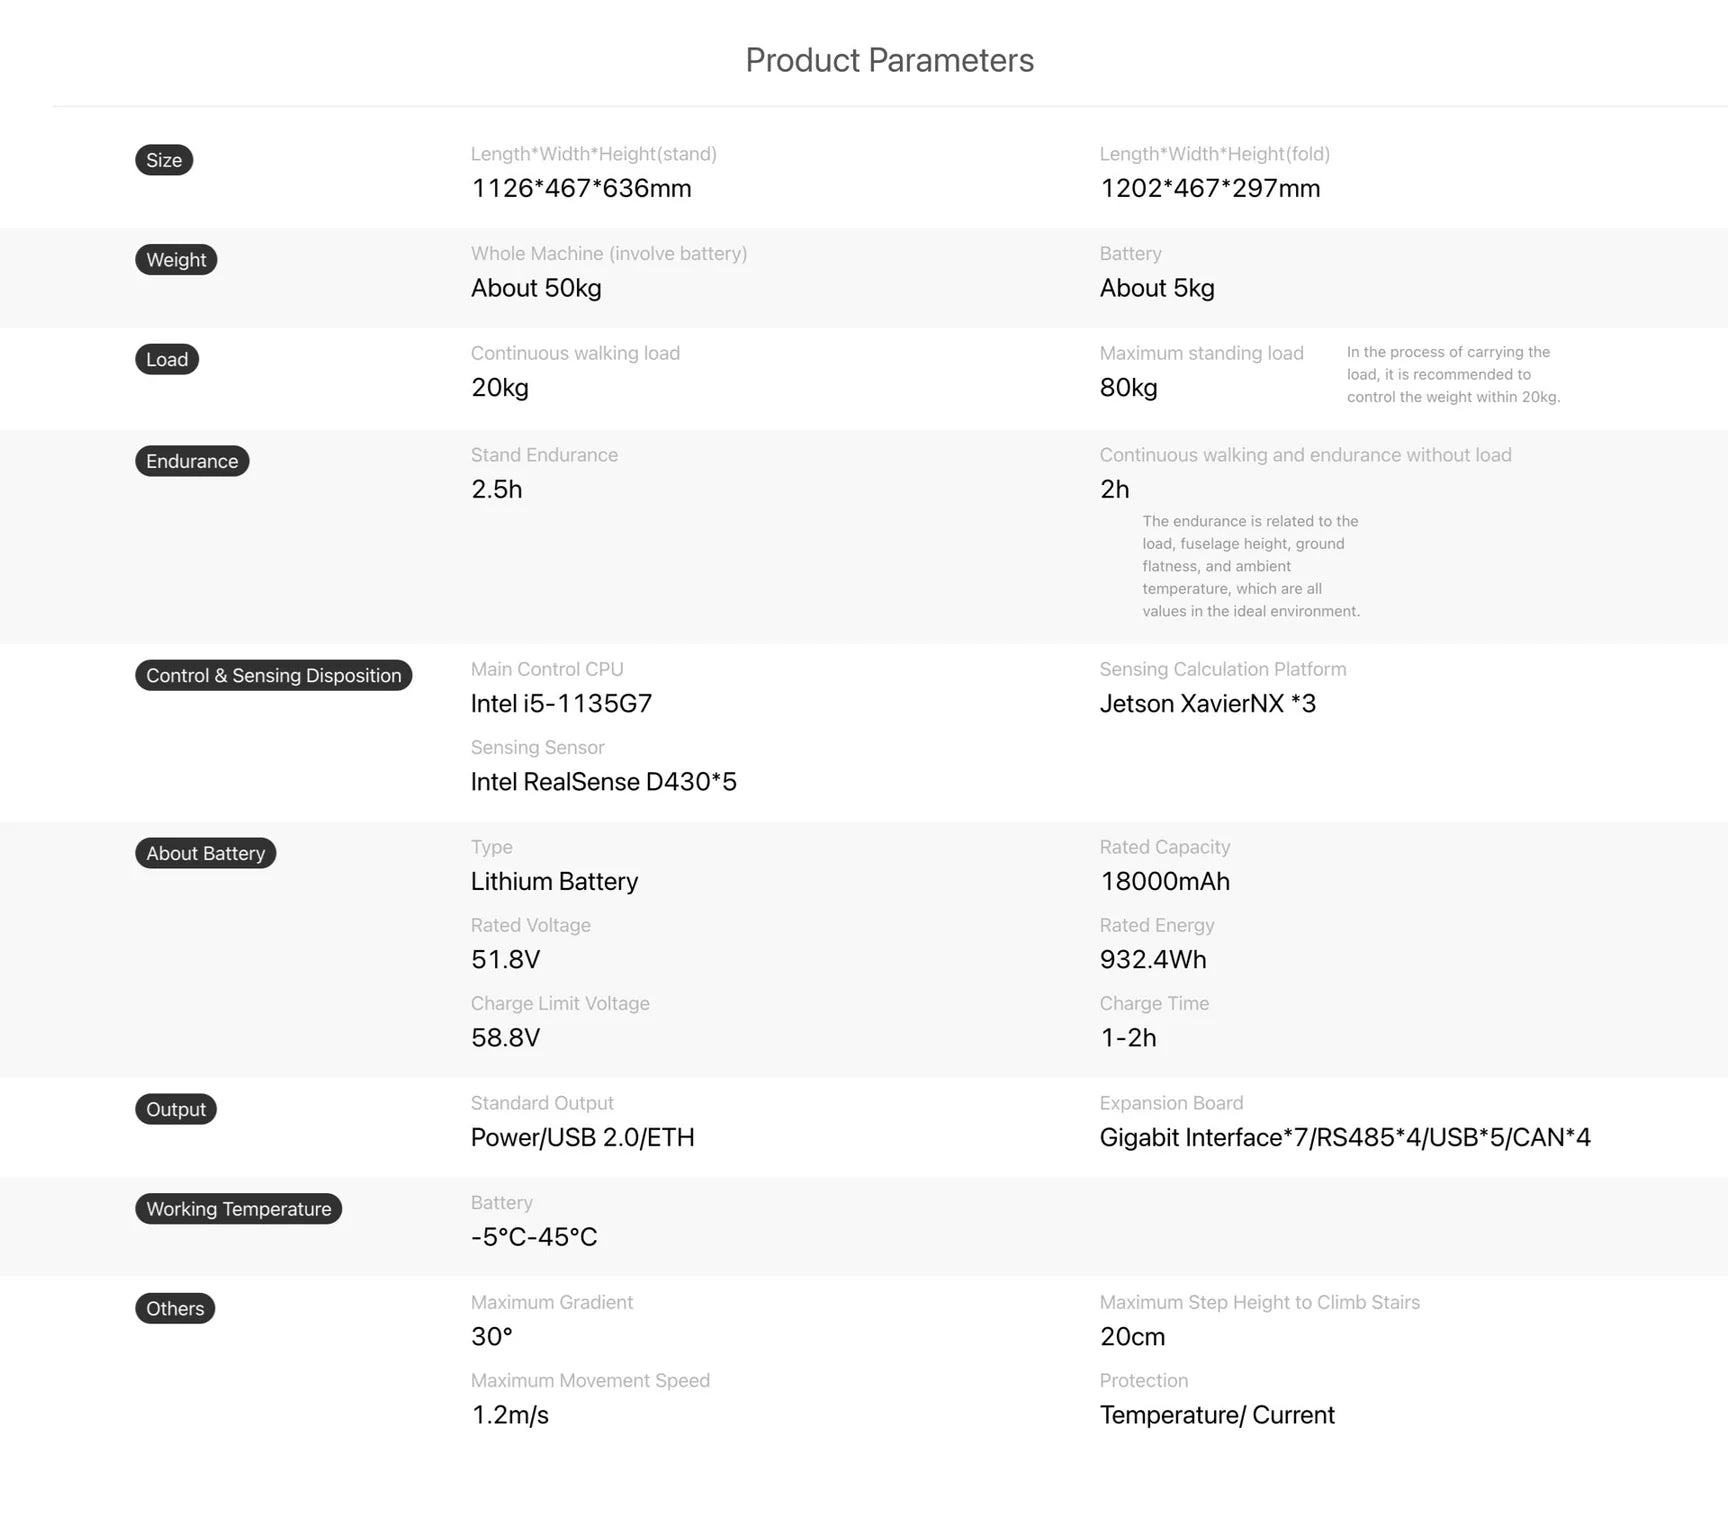
Task: Select the Load category badge
Action: pyautogui.click(x=167, y=360)
